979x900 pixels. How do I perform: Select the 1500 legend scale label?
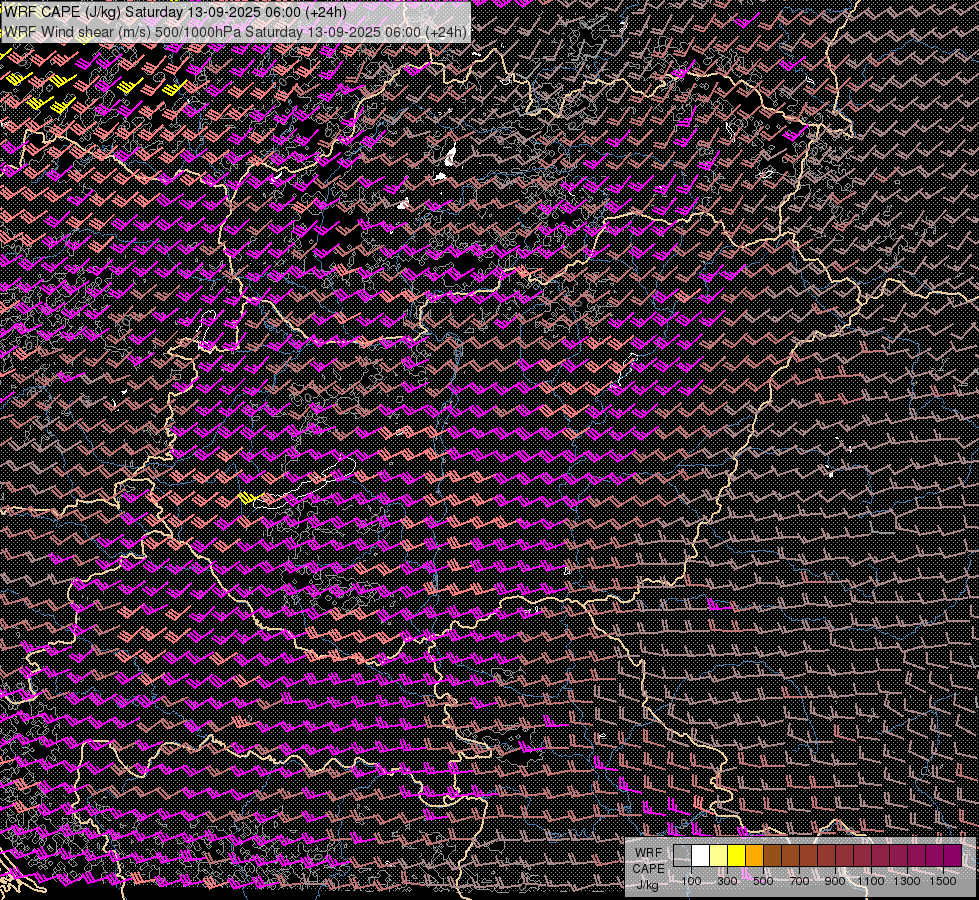click(x=943, y=881)
